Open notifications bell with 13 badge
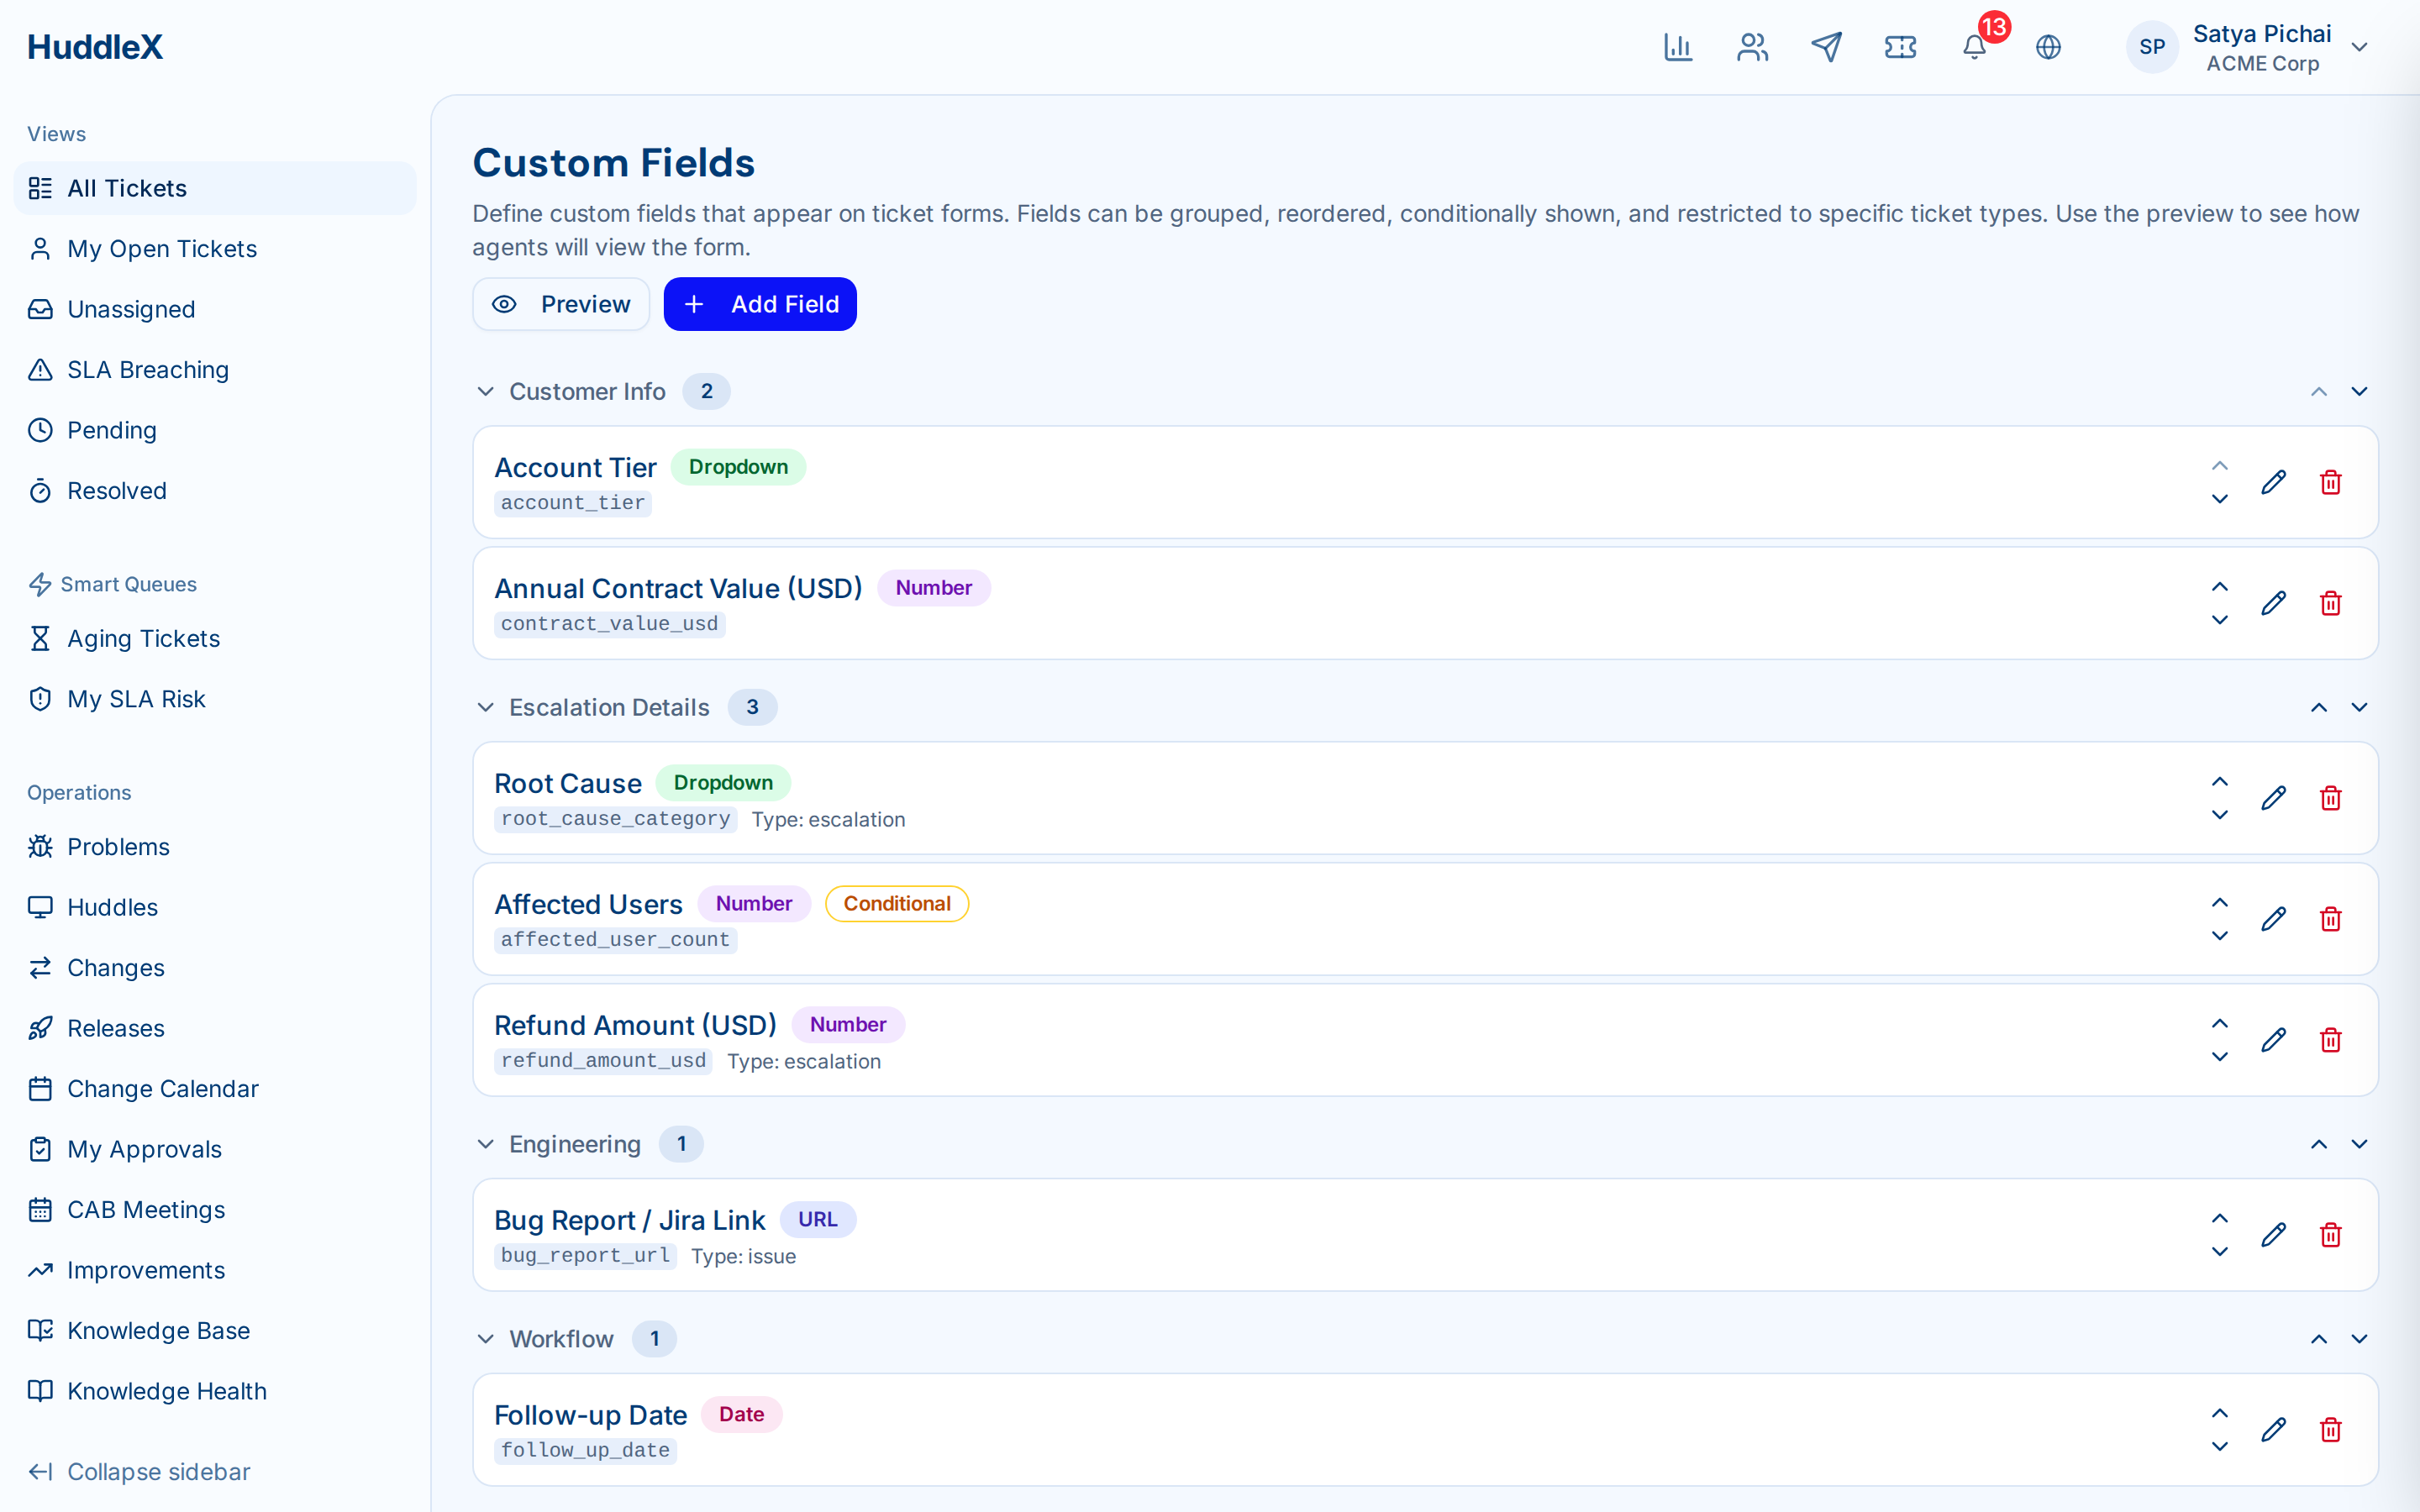This screenshot has width=2420, height=1512. pyautogui.click(x=1975, y=47)
